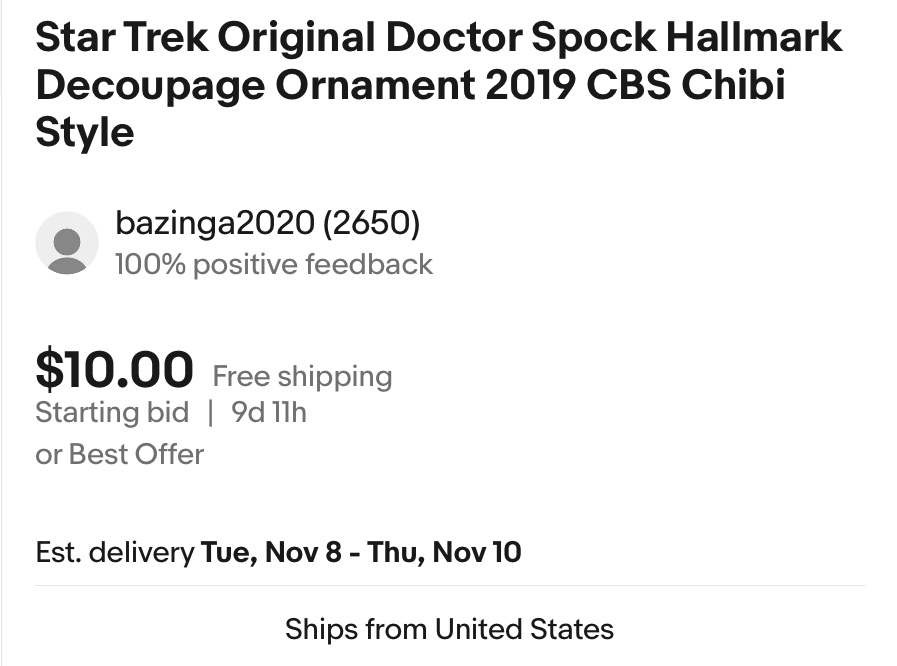
Task: Click the 100% positive feedback text
Action: tap(274, 264)
